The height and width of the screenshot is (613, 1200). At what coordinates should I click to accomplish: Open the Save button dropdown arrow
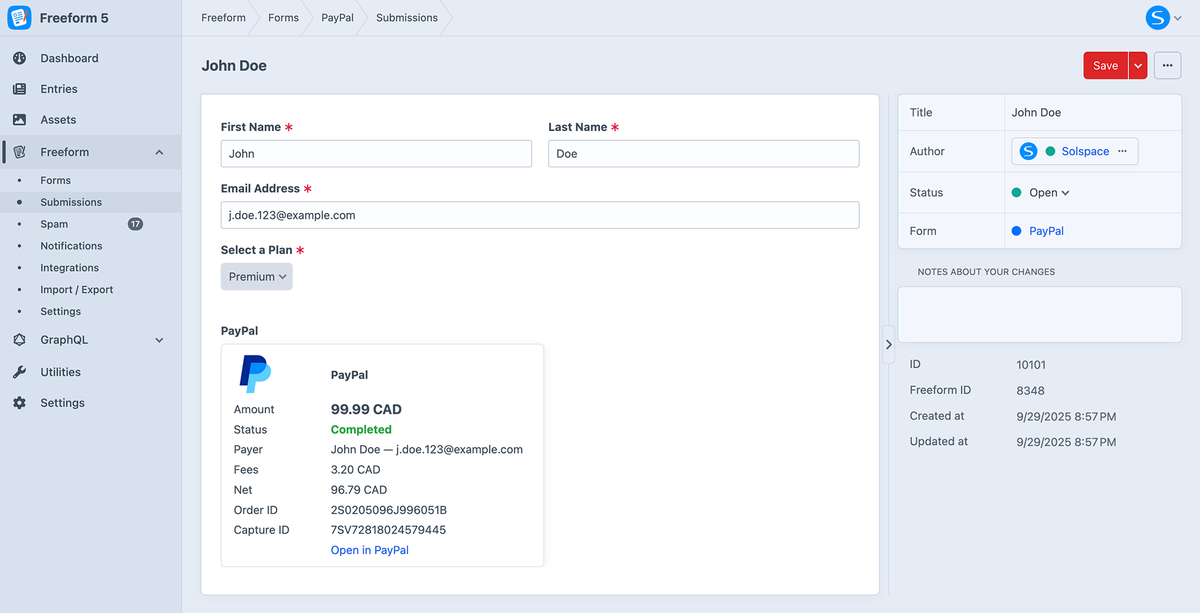point(1138,66)
